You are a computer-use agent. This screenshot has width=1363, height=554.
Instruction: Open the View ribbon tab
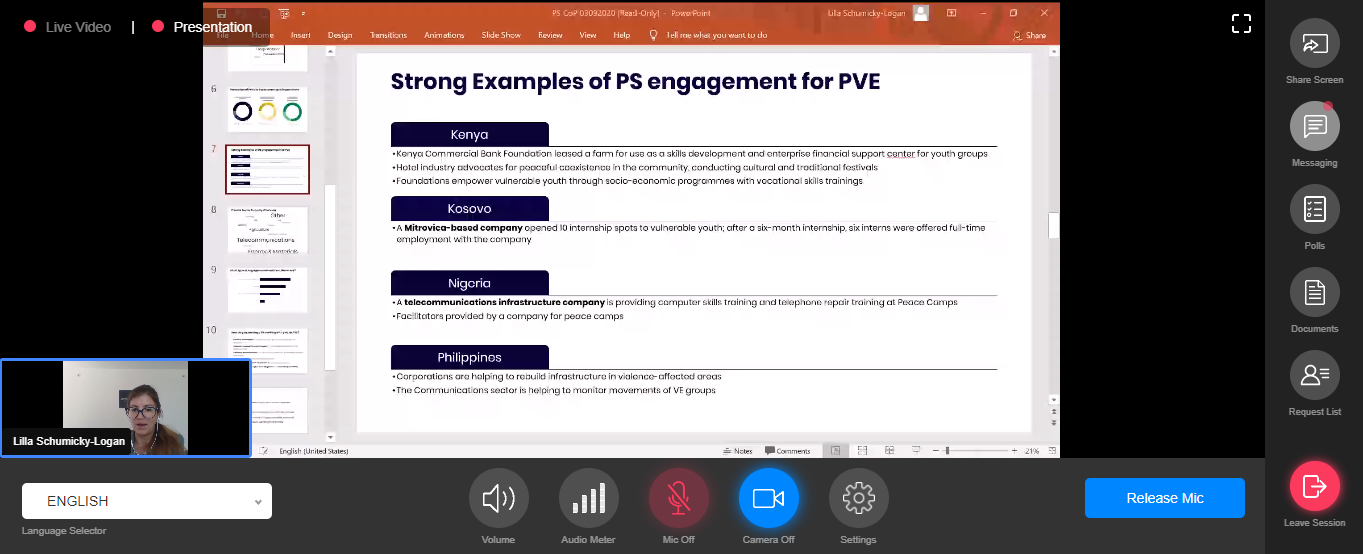588,35
